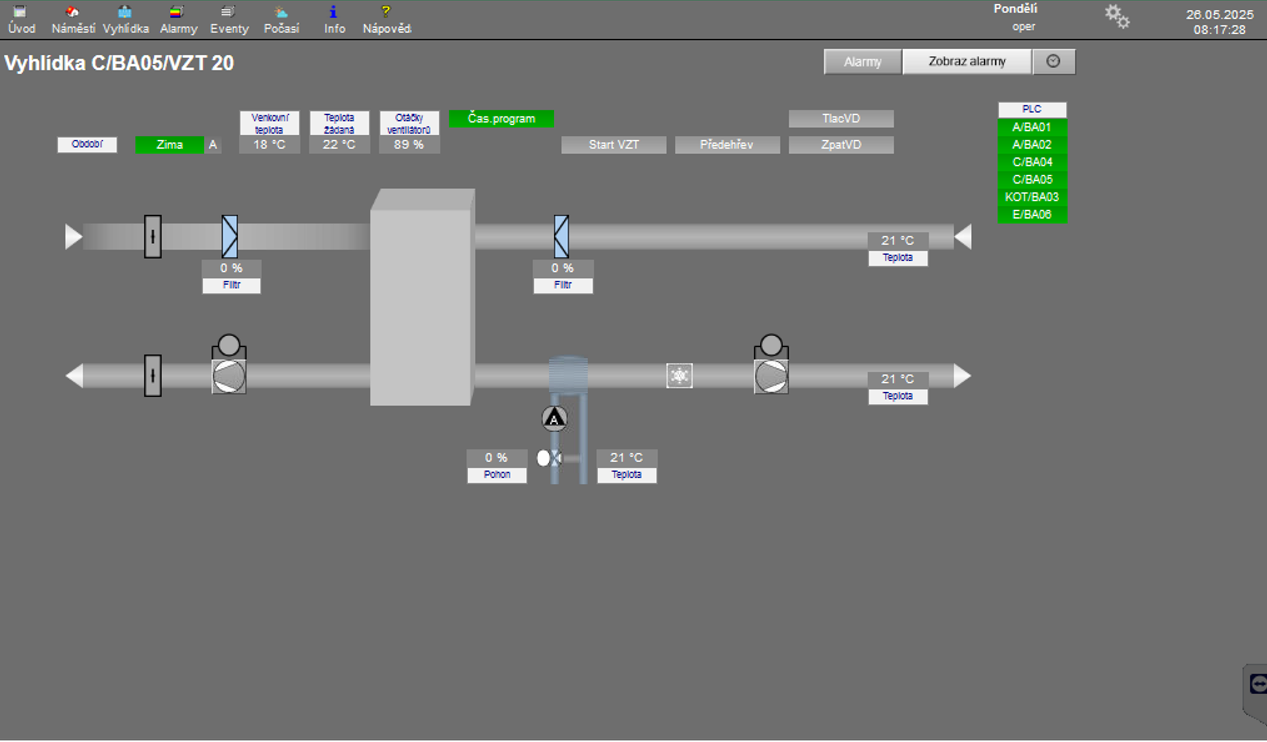The image size is (1267, 742).
Task: Open the clock button next to Zobraz alarmy
Action: pos(1053,62)
